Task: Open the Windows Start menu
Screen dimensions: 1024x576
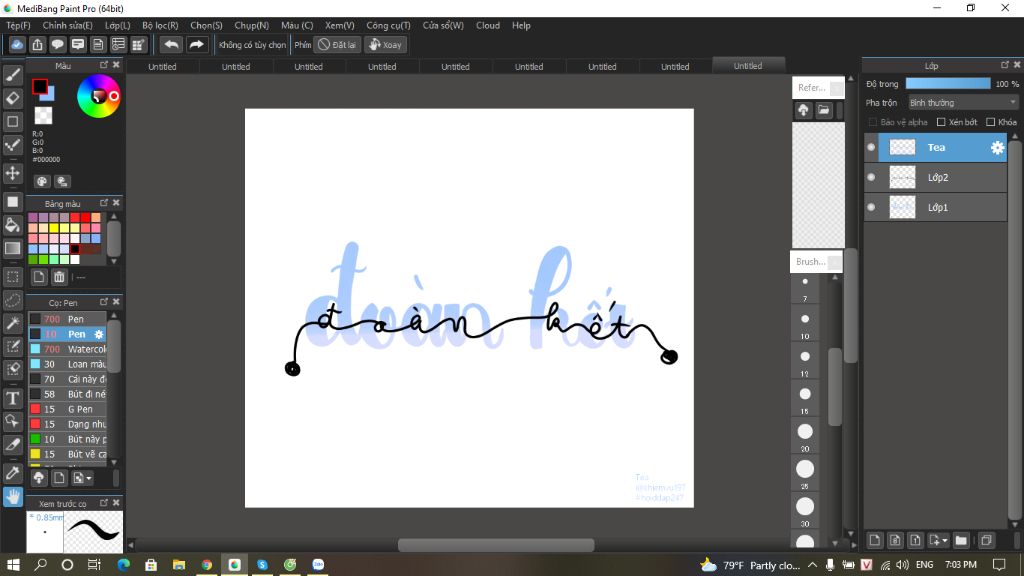Action: point(13,564)
